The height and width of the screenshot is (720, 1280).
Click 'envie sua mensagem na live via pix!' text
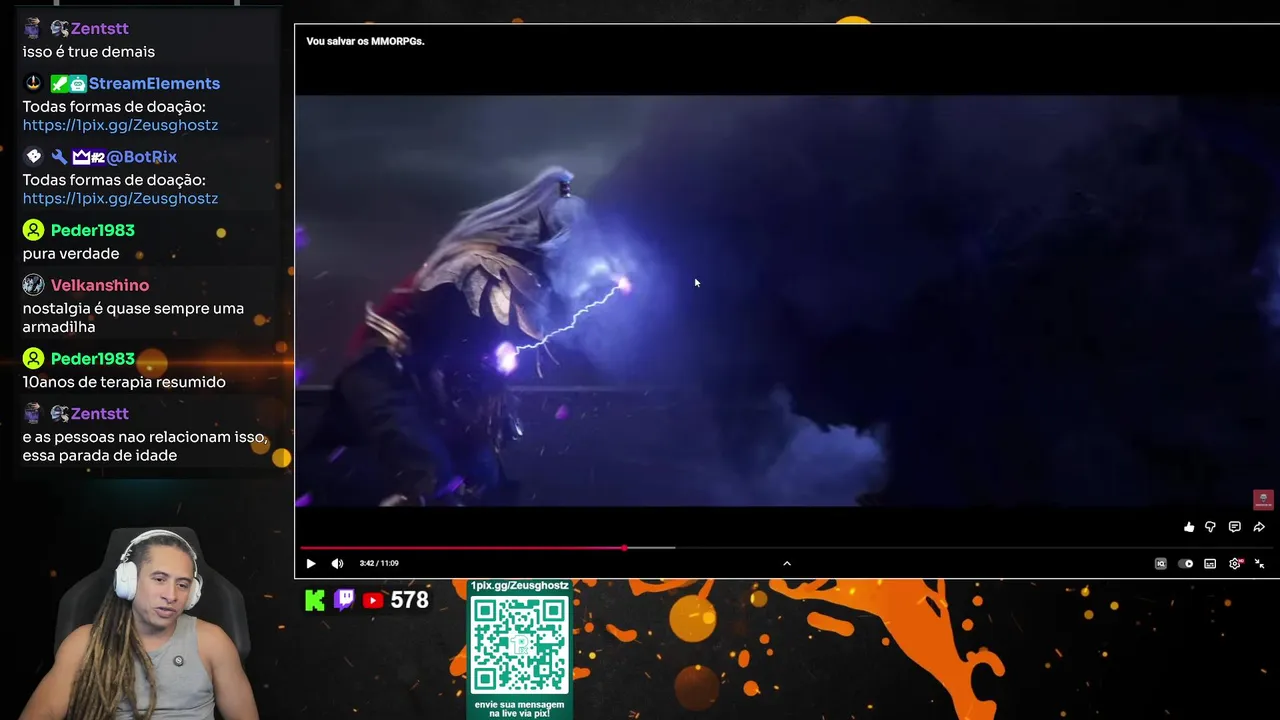point(519,709)
